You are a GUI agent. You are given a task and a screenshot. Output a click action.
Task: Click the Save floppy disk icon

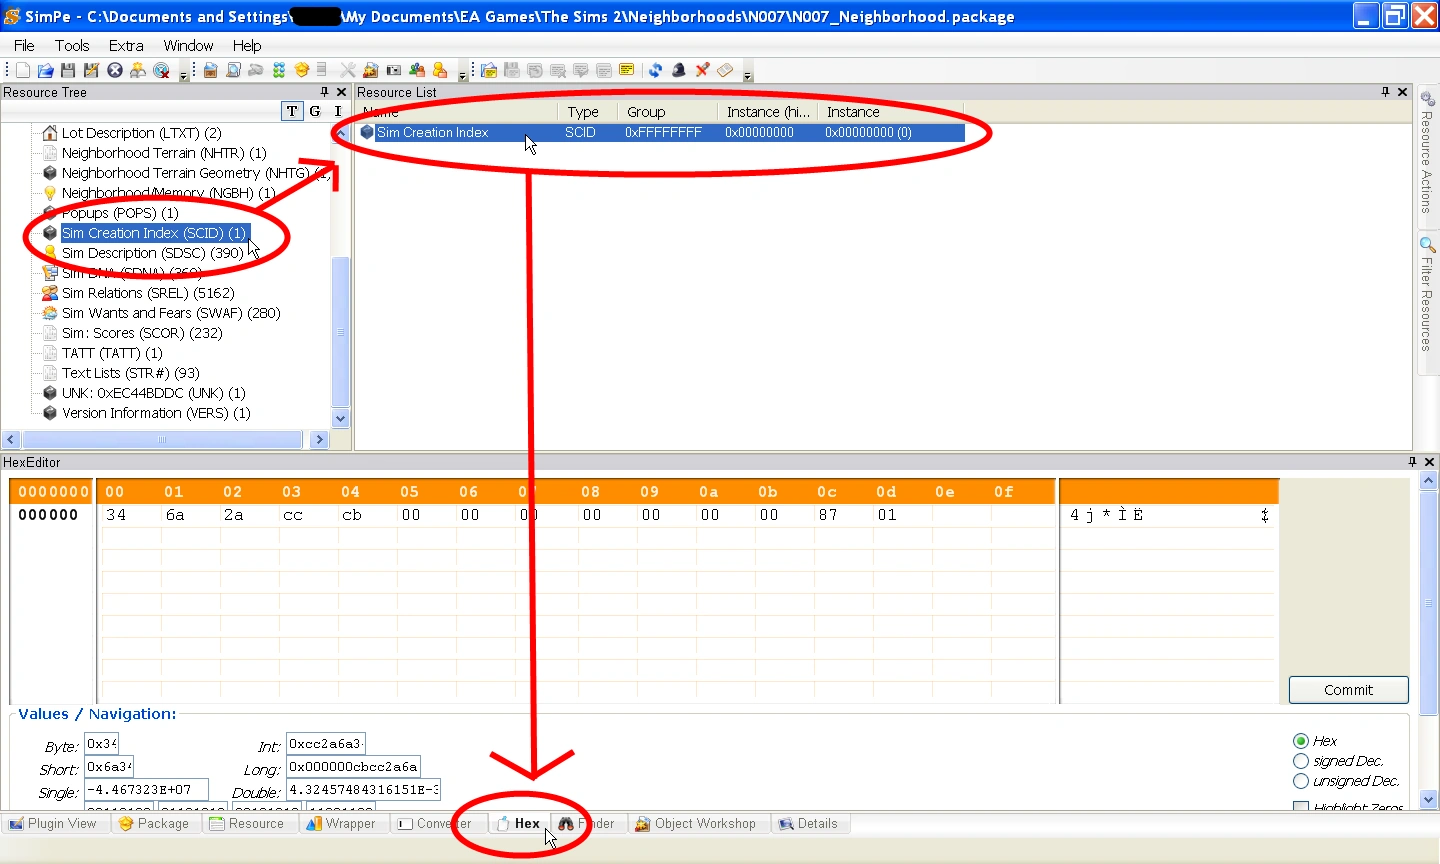[x=68, y=70]
